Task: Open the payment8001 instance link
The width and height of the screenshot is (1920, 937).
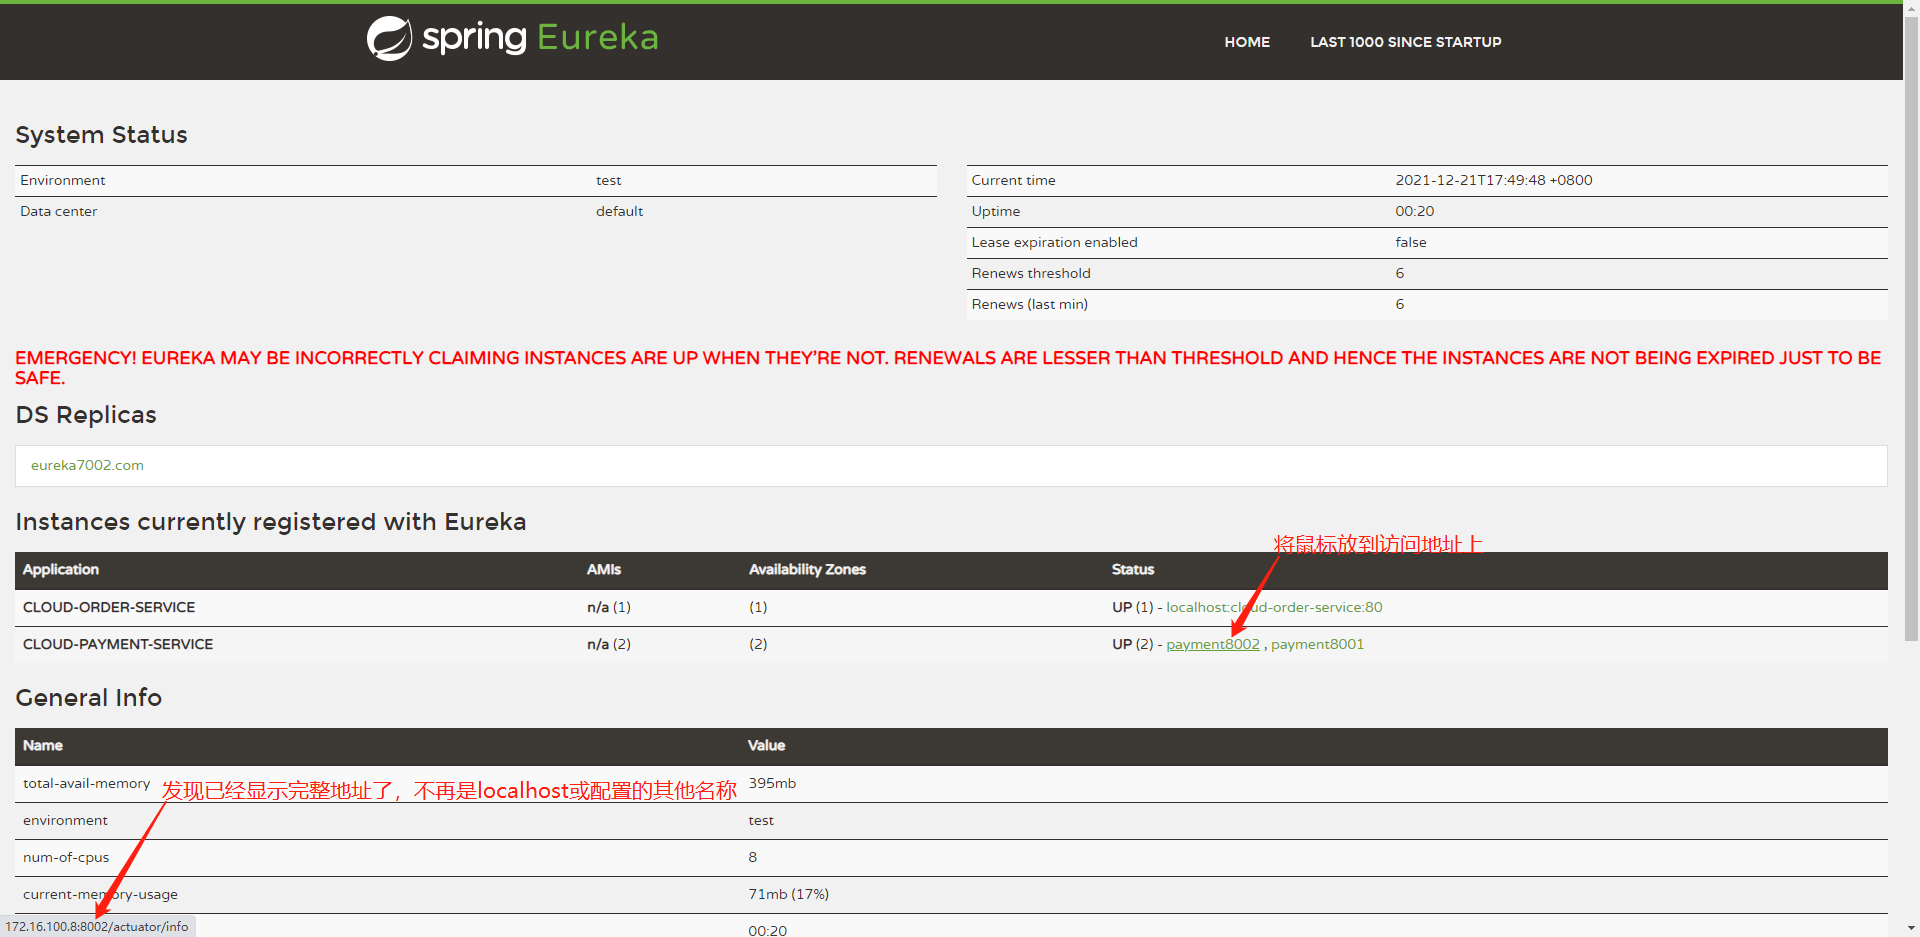Action: (1317, 644)
